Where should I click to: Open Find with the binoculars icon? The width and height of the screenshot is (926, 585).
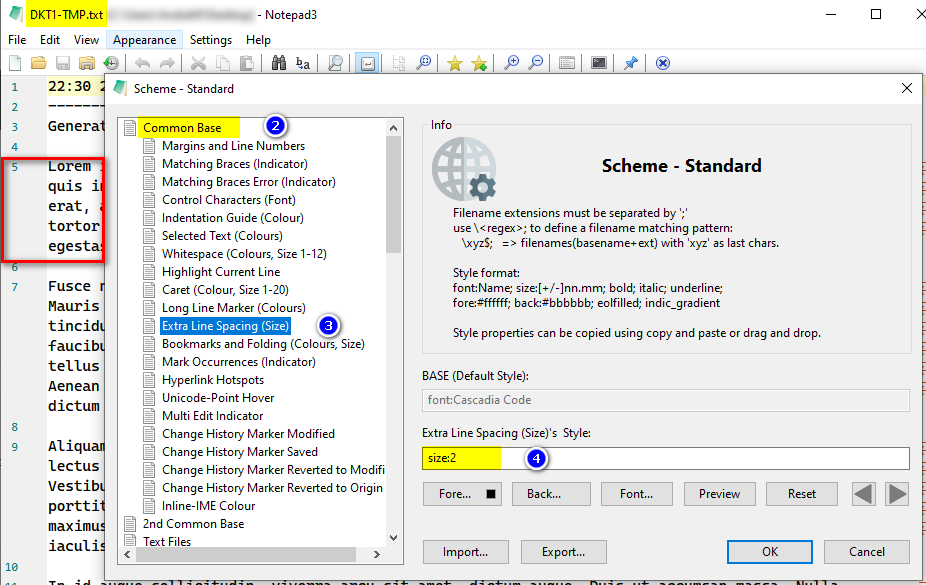click(279, 62)
